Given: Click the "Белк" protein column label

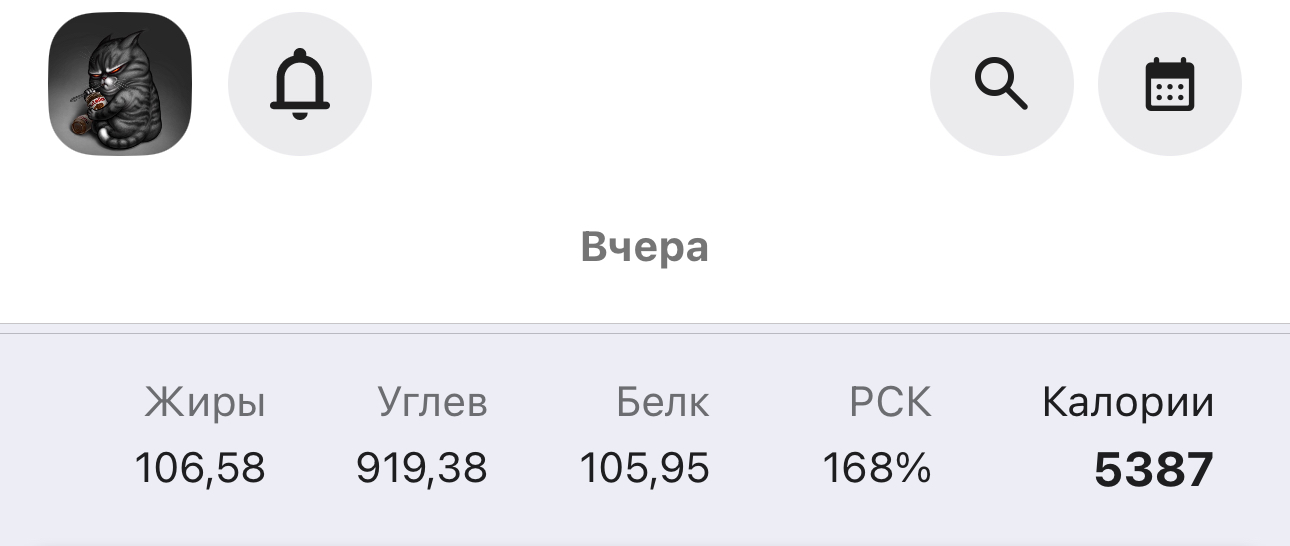Looking at the screenshot, I should [x=662, y=403].
